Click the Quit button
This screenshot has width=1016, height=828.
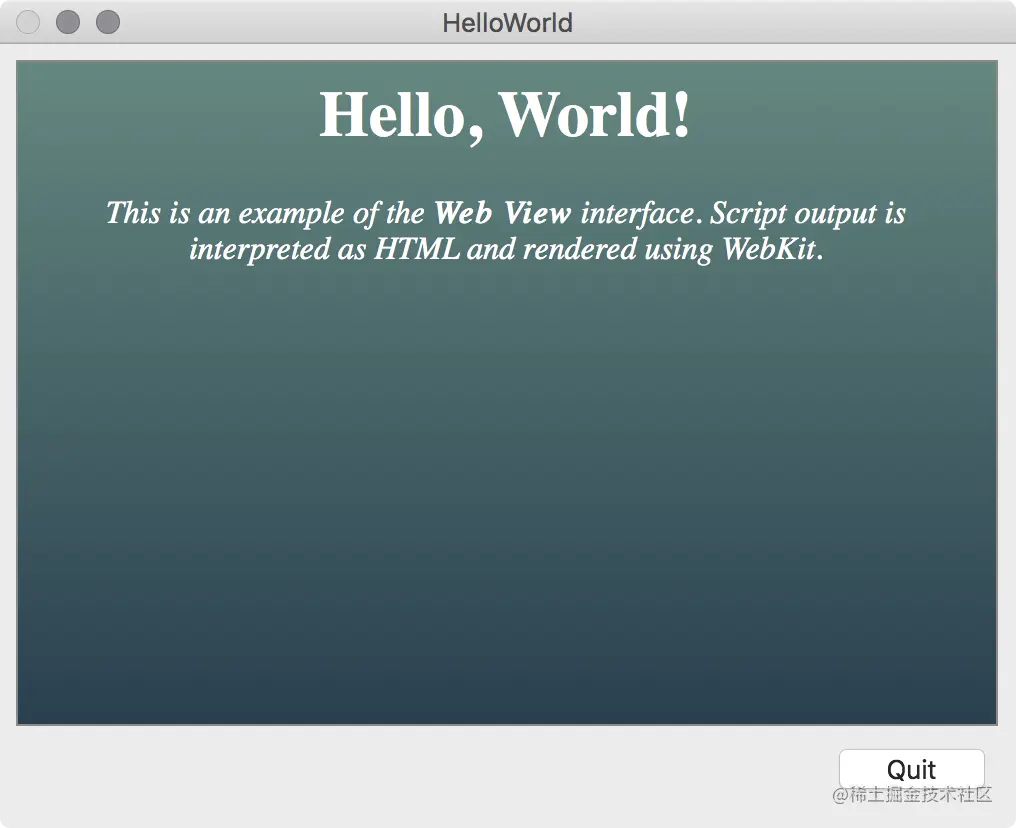(x=911, y=769)
